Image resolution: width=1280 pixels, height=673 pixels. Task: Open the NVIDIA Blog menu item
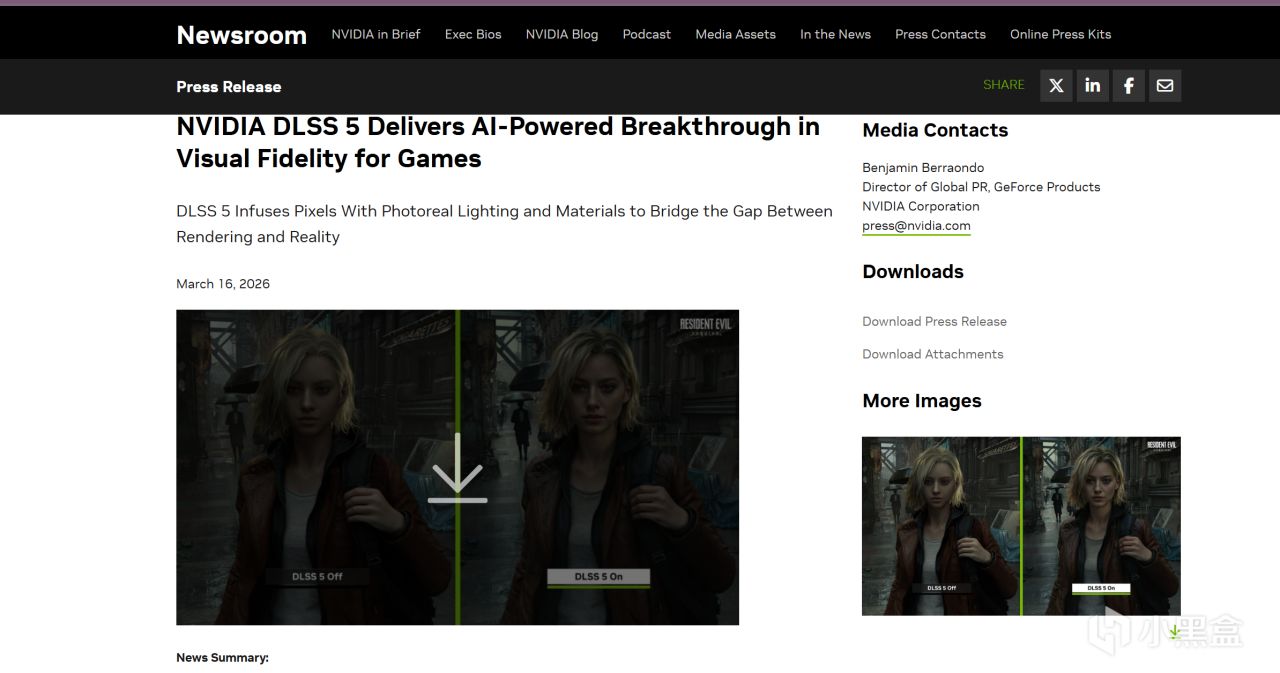point(562,34)
